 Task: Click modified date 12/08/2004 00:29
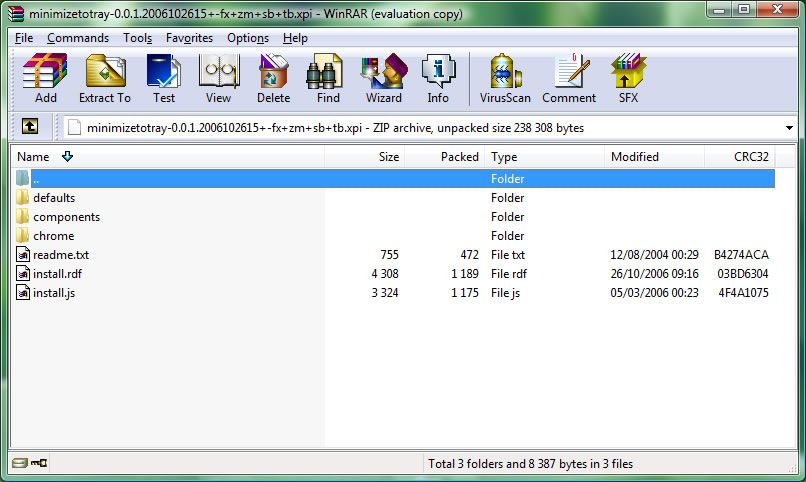pos(654,255)
